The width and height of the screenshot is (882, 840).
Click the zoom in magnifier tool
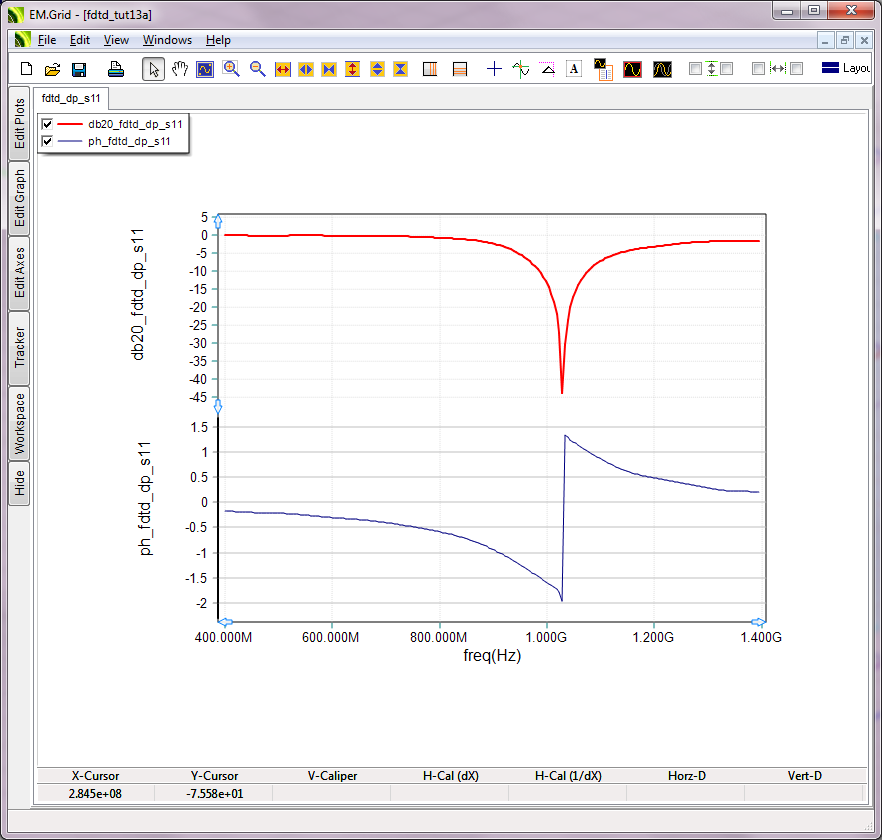[x=231, y=69]
